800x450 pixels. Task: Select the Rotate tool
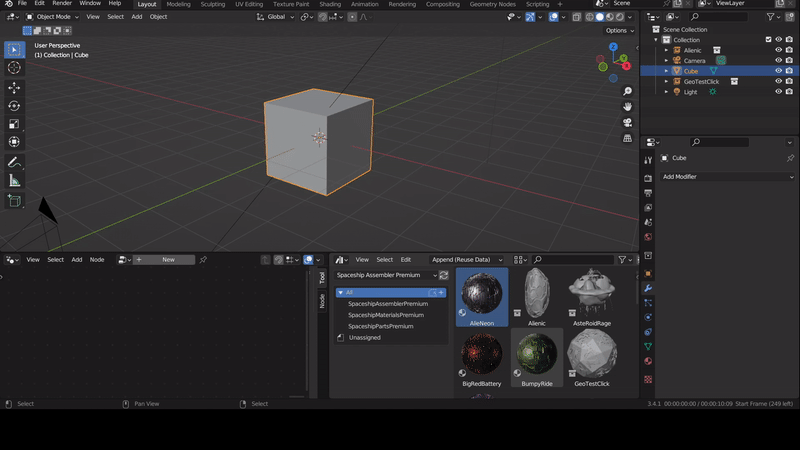click(x=14, y=106)
